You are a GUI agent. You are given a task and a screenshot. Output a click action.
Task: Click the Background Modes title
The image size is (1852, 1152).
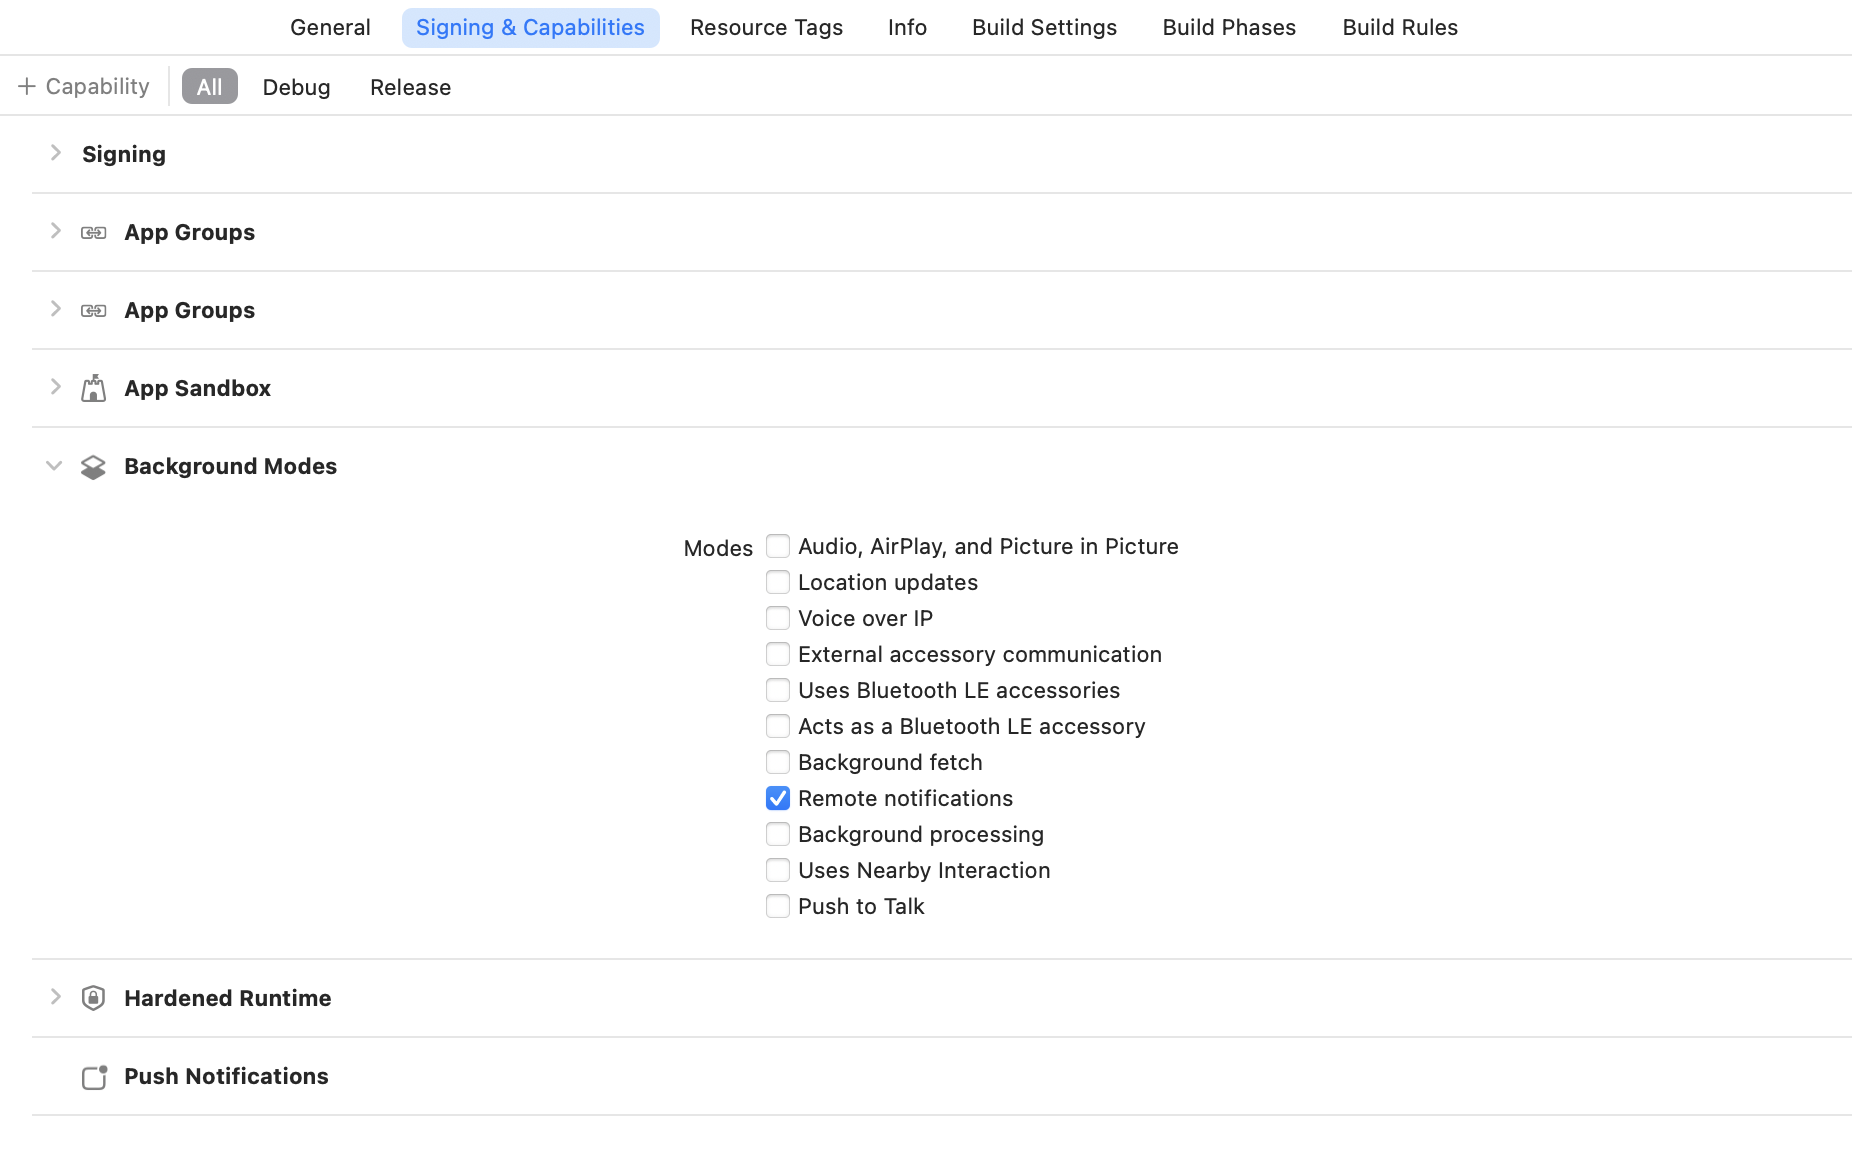[230, 466]
